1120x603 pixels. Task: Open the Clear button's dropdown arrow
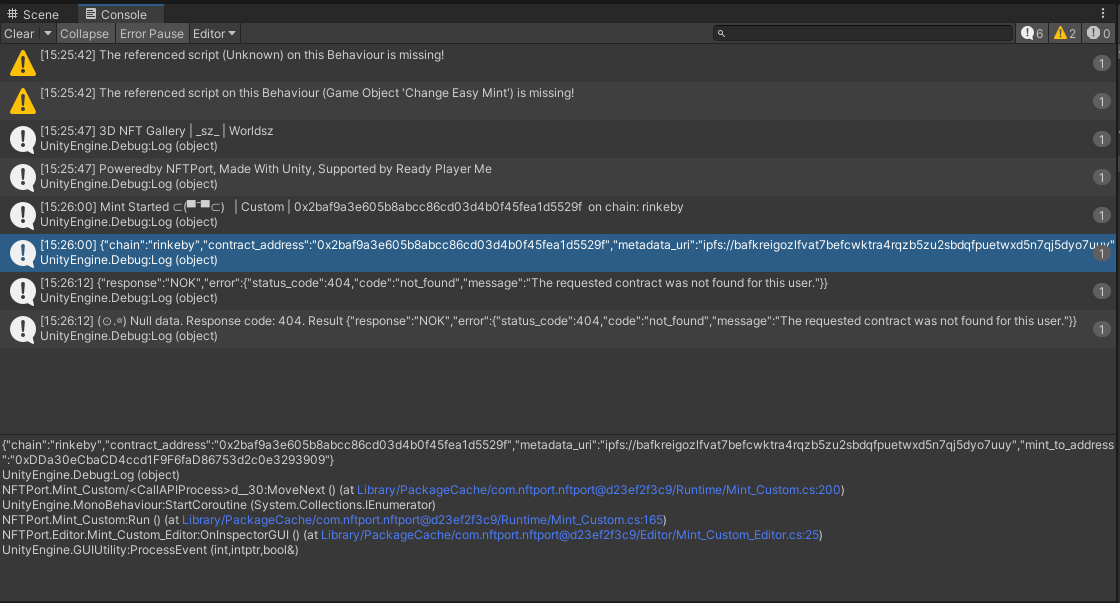click(x=47, y=33)
